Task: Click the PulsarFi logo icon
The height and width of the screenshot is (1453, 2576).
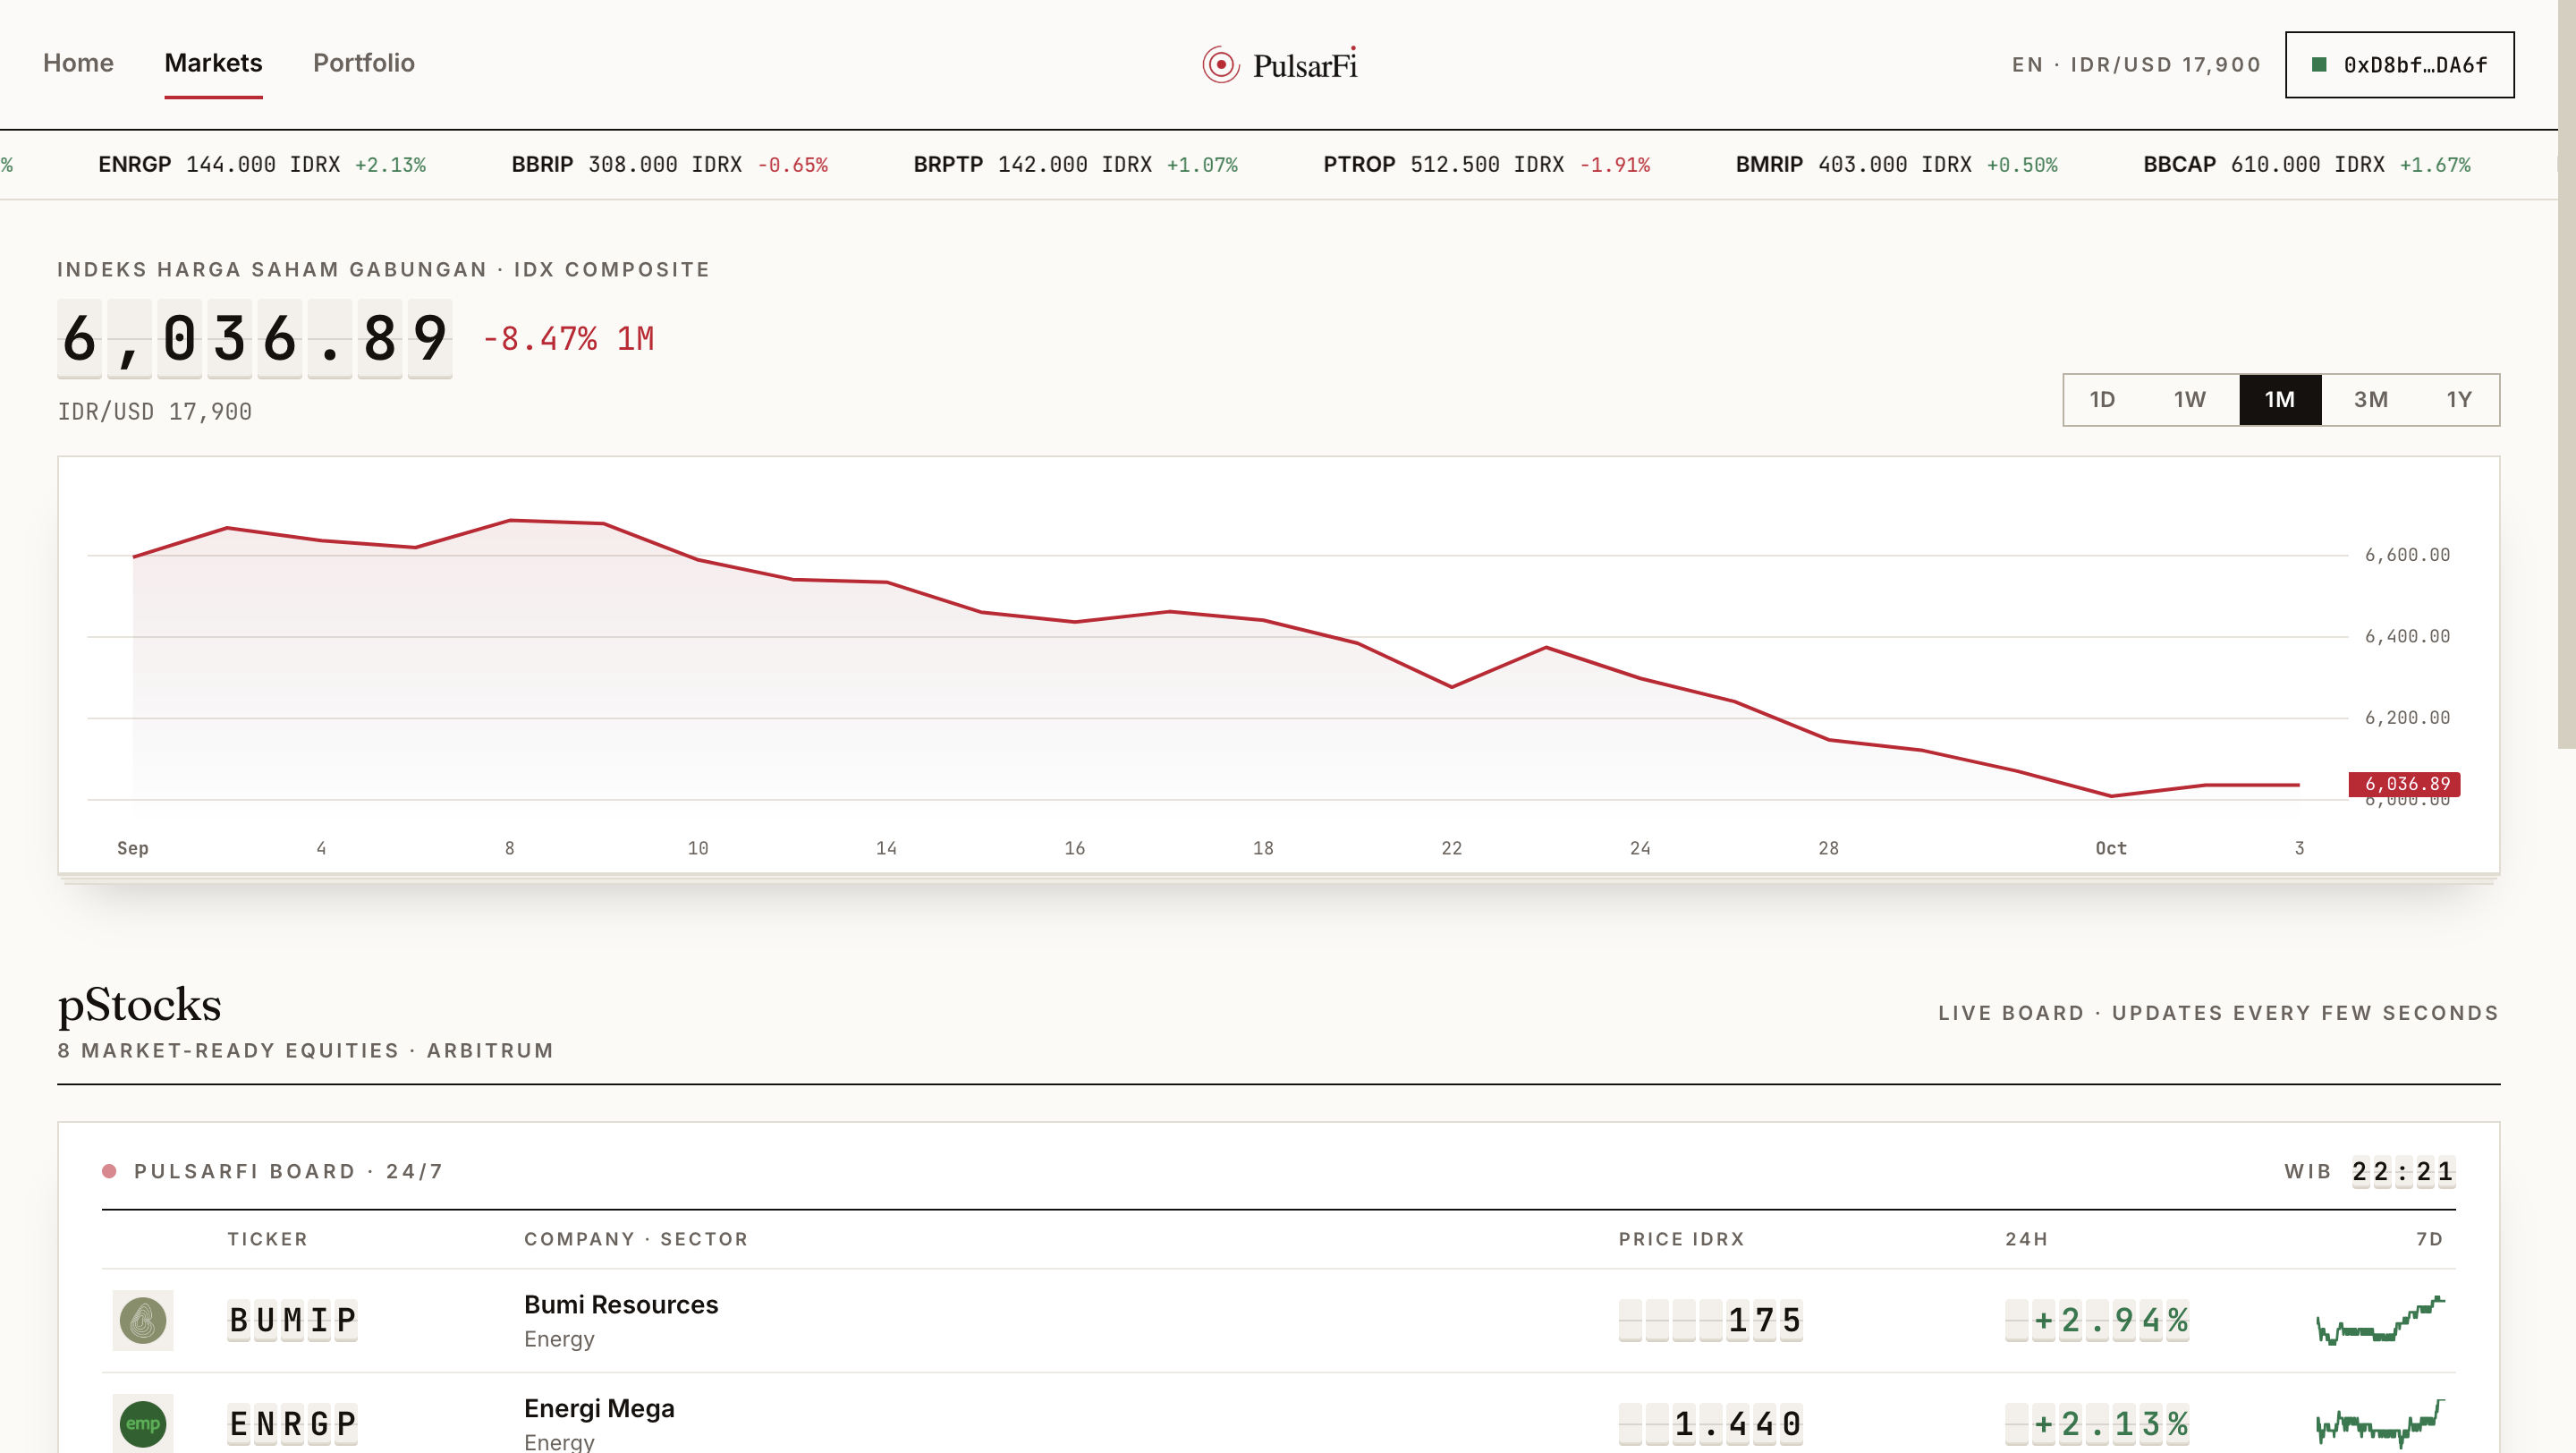Action: [1220, 65]
